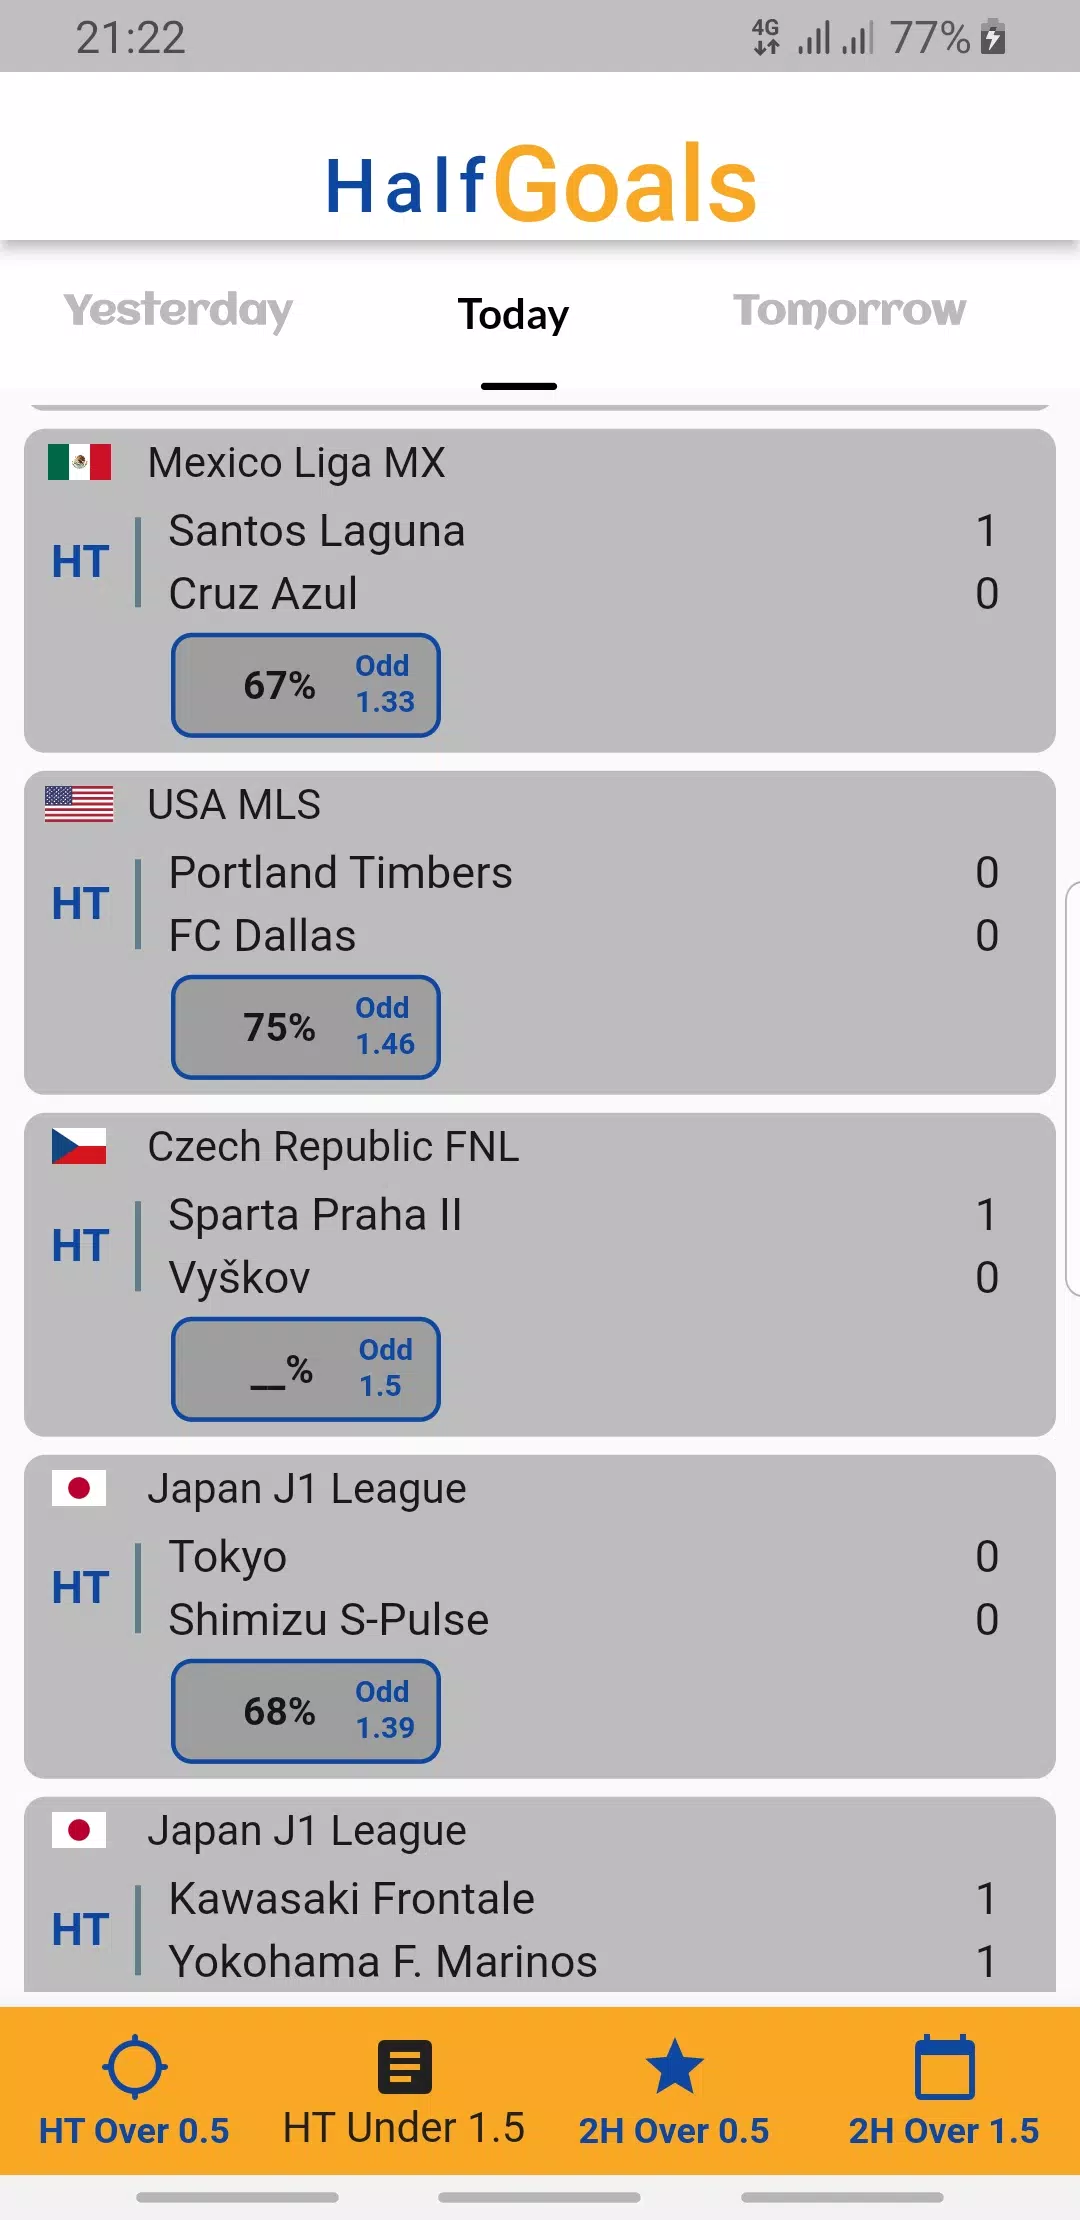Open the Santos Laguna vs Cruz Azul match
Screen dimensions: 1080x2220
540,562
